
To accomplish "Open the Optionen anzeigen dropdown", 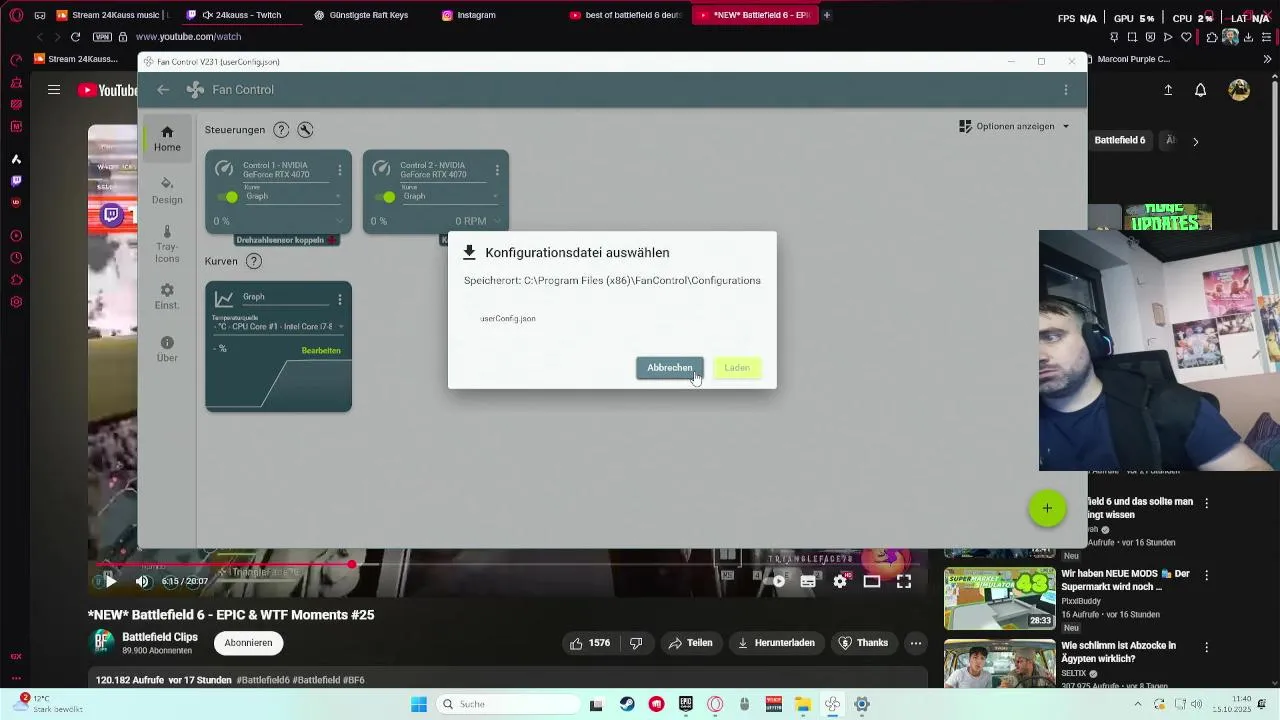I will 1014,127.
